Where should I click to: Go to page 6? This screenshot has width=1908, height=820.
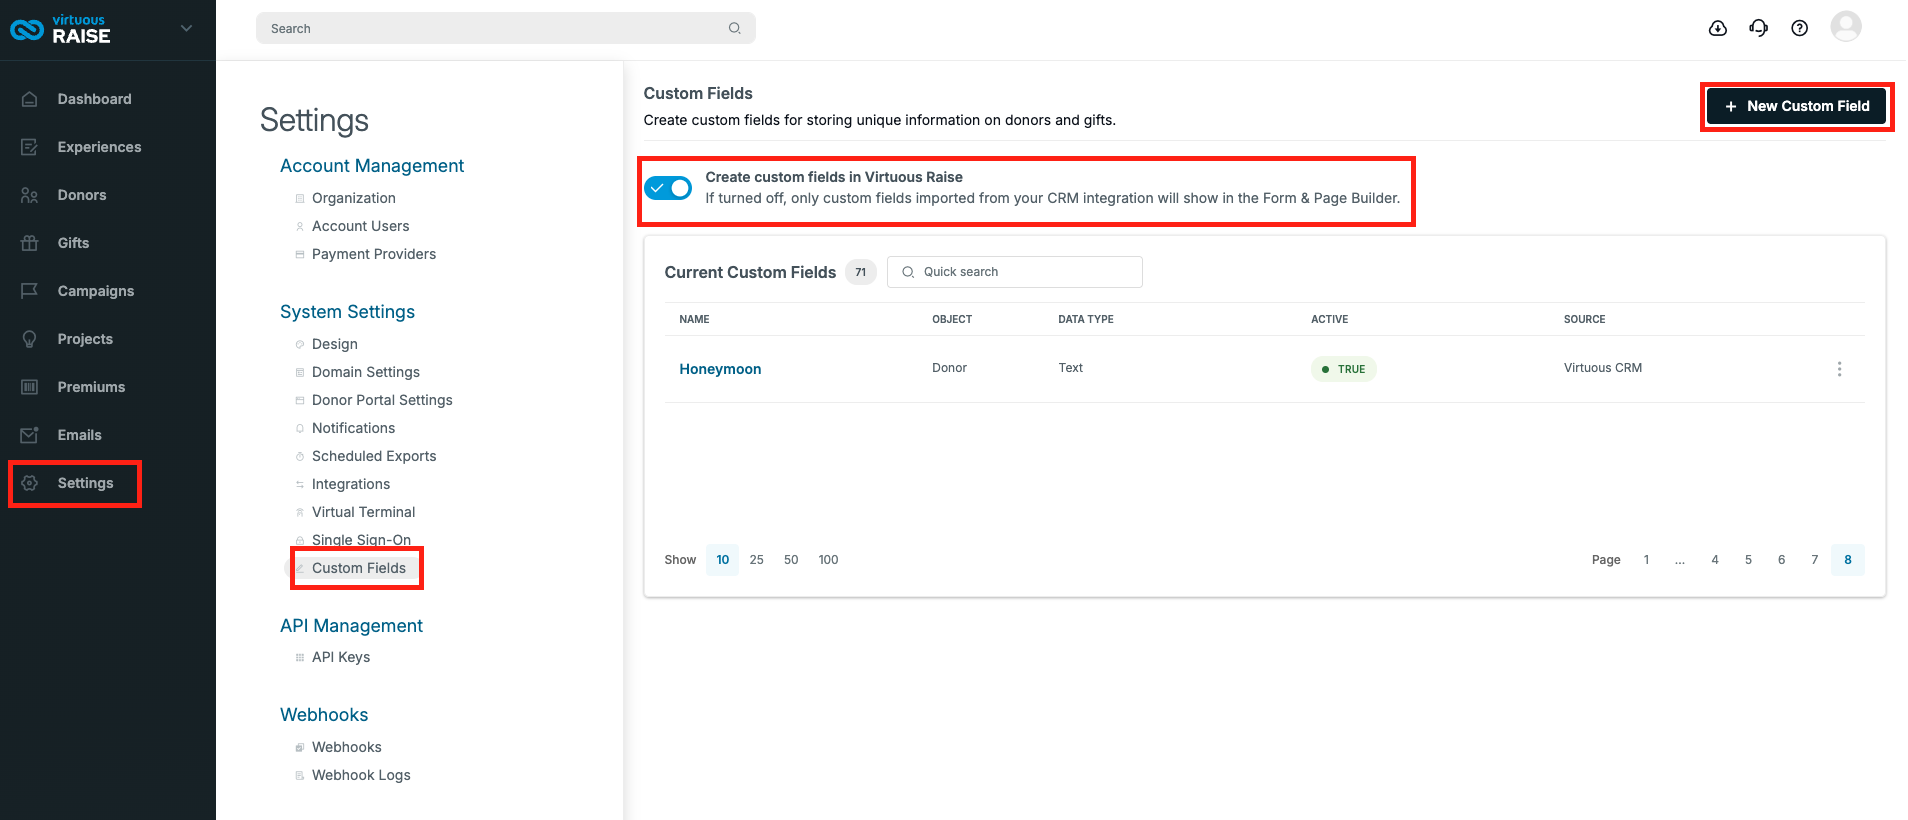pyautogui.click(x=1781, y=560)
